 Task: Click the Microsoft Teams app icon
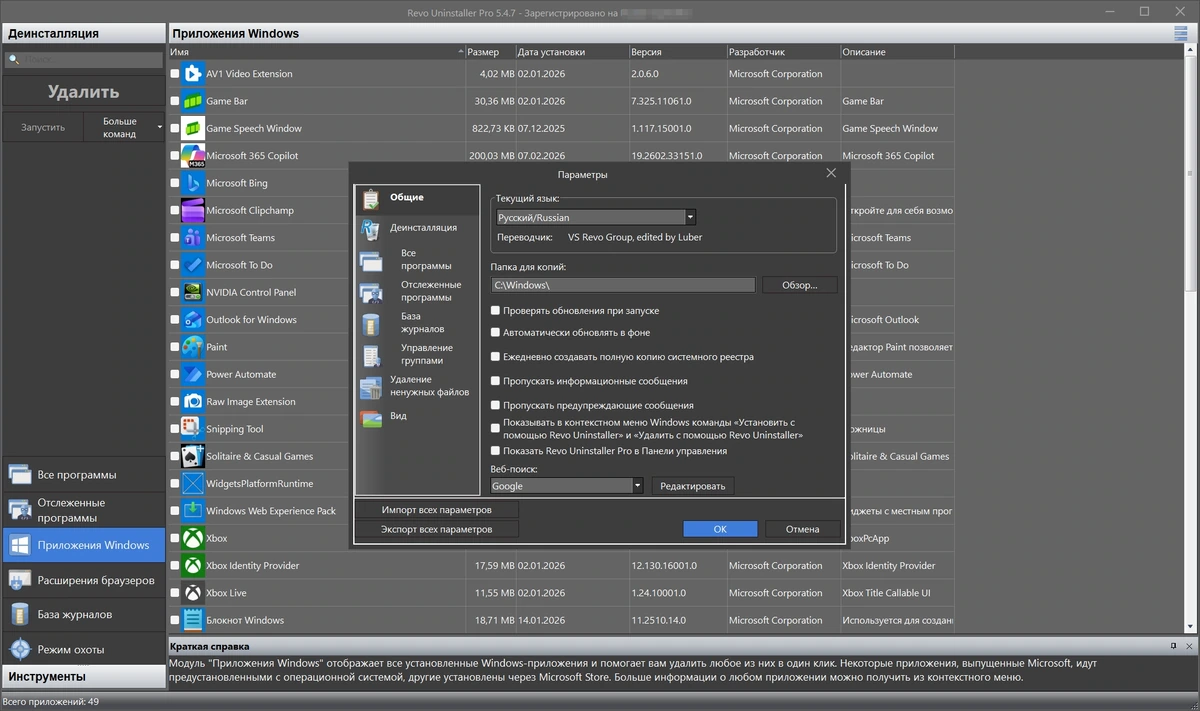[192, 238]
